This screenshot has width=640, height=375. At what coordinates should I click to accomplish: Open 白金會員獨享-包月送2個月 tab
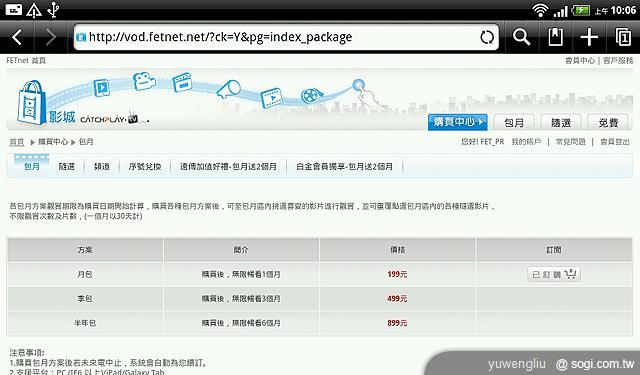(344, 166)
